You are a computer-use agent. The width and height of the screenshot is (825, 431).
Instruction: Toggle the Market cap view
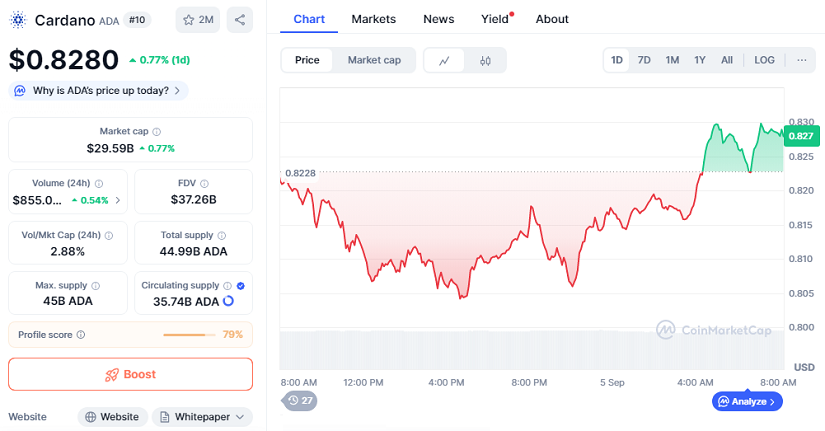(374, 60)
